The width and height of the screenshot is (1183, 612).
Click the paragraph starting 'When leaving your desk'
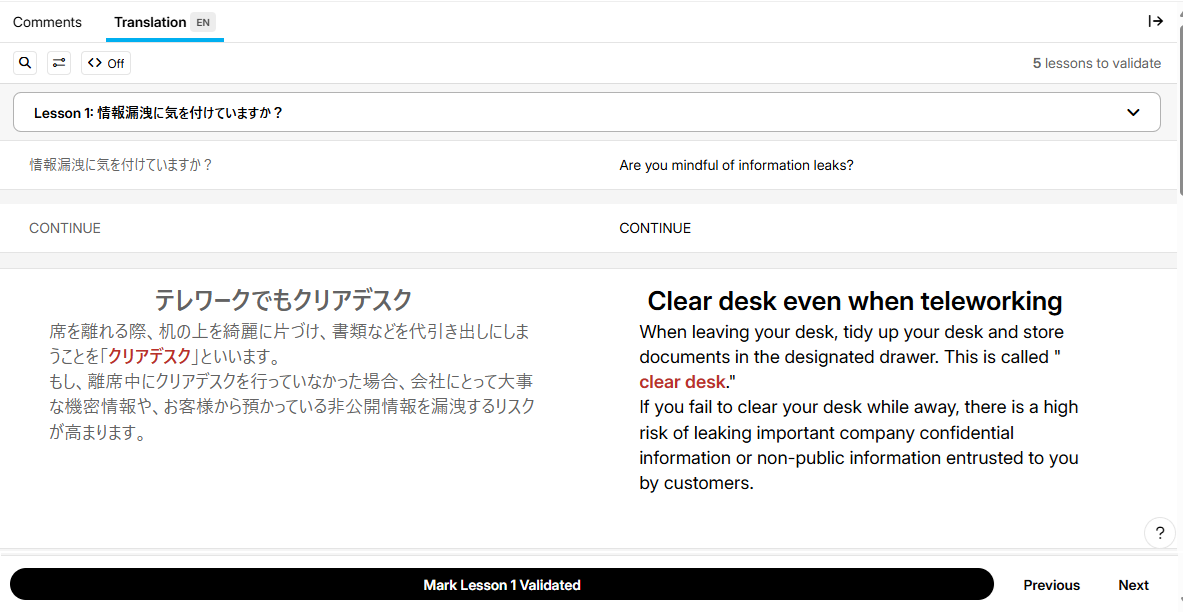852,357
